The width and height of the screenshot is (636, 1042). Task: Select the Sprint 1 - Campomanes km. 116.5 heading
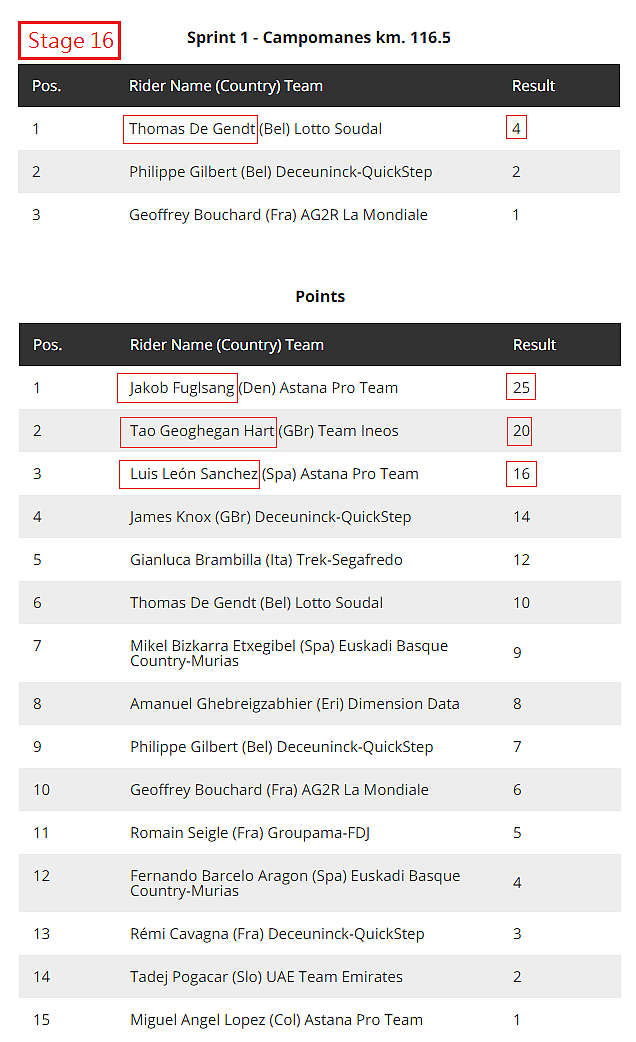(318, 37)
